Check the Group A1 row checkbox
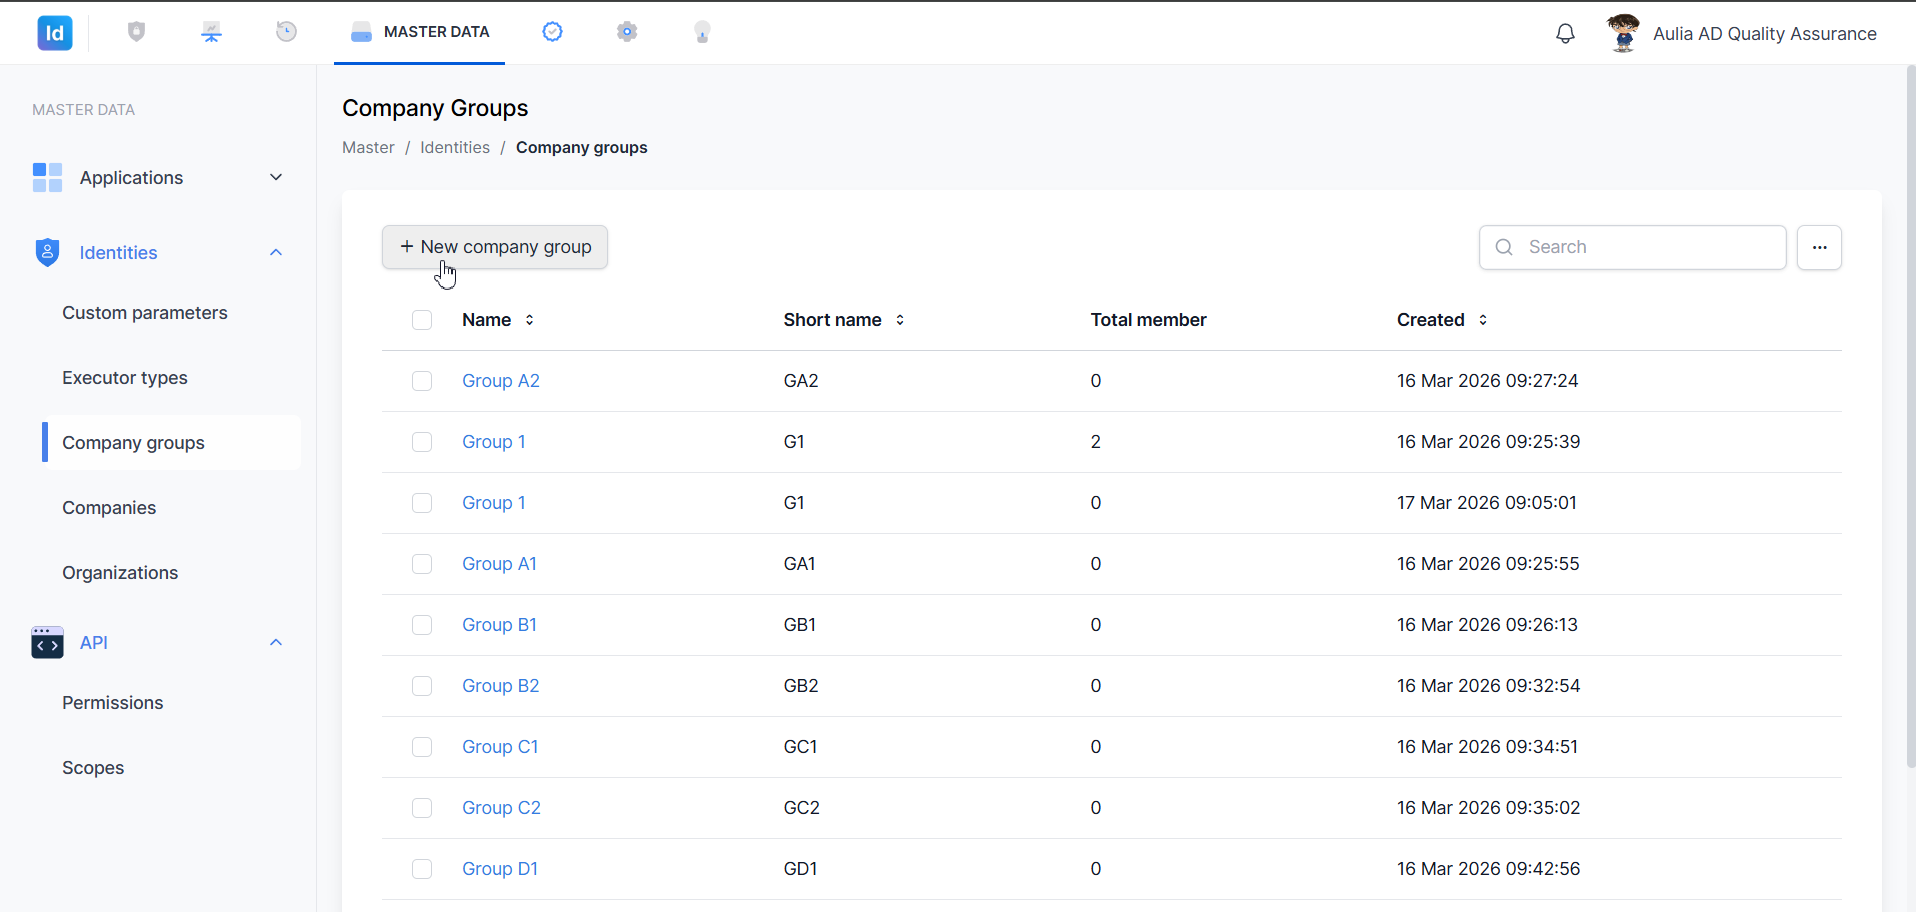Screen dimensions: 1916x912 (x=422, y=564)
